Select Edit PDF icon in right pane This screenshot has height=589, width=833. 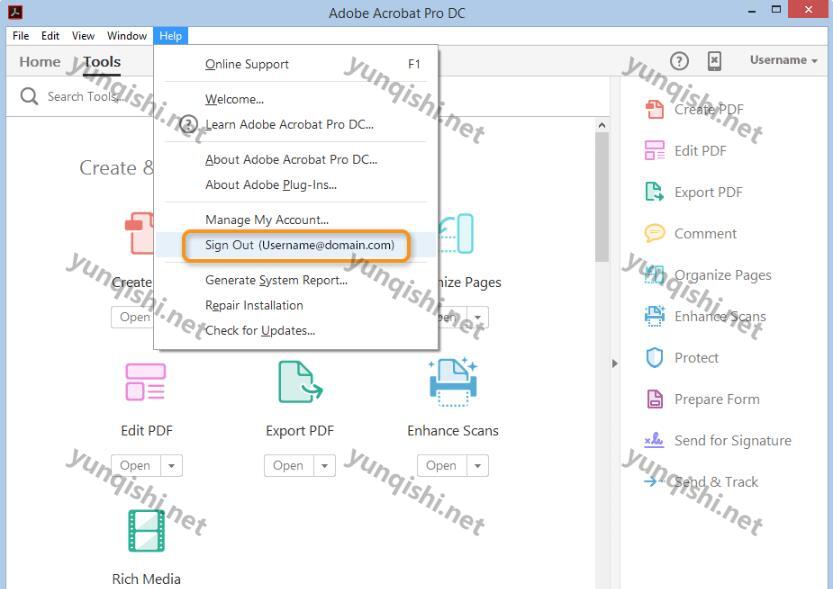(654, 150)
